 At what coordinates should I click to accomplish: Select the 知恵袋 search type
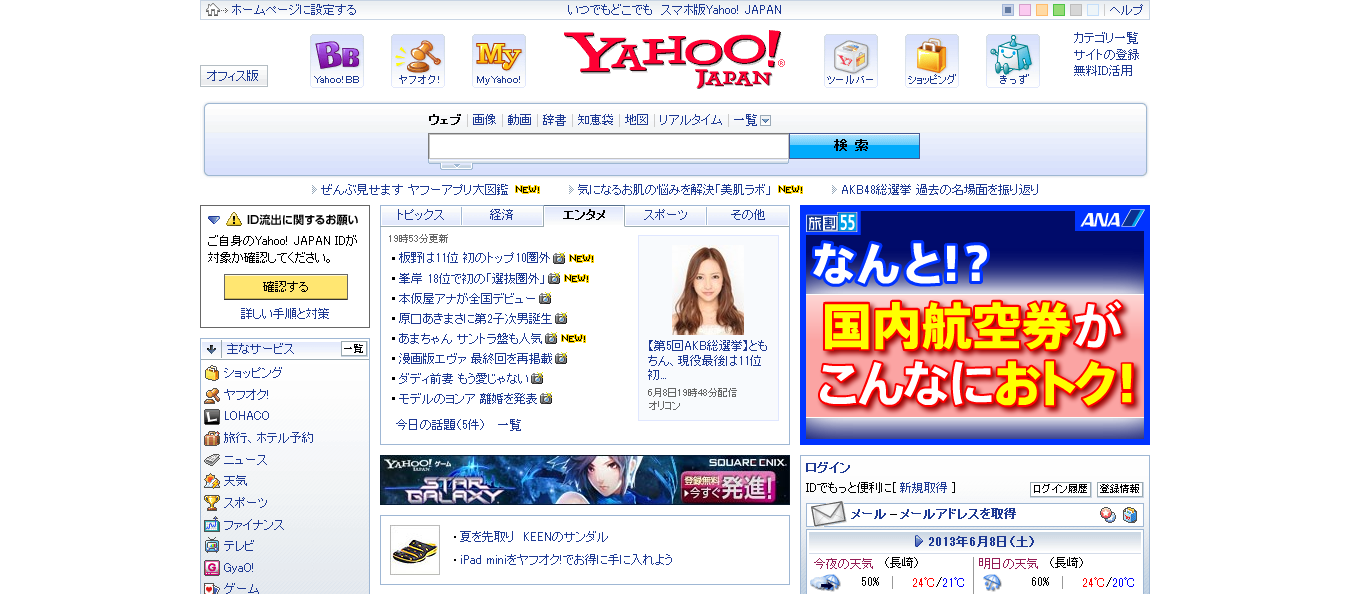(595, 120)
